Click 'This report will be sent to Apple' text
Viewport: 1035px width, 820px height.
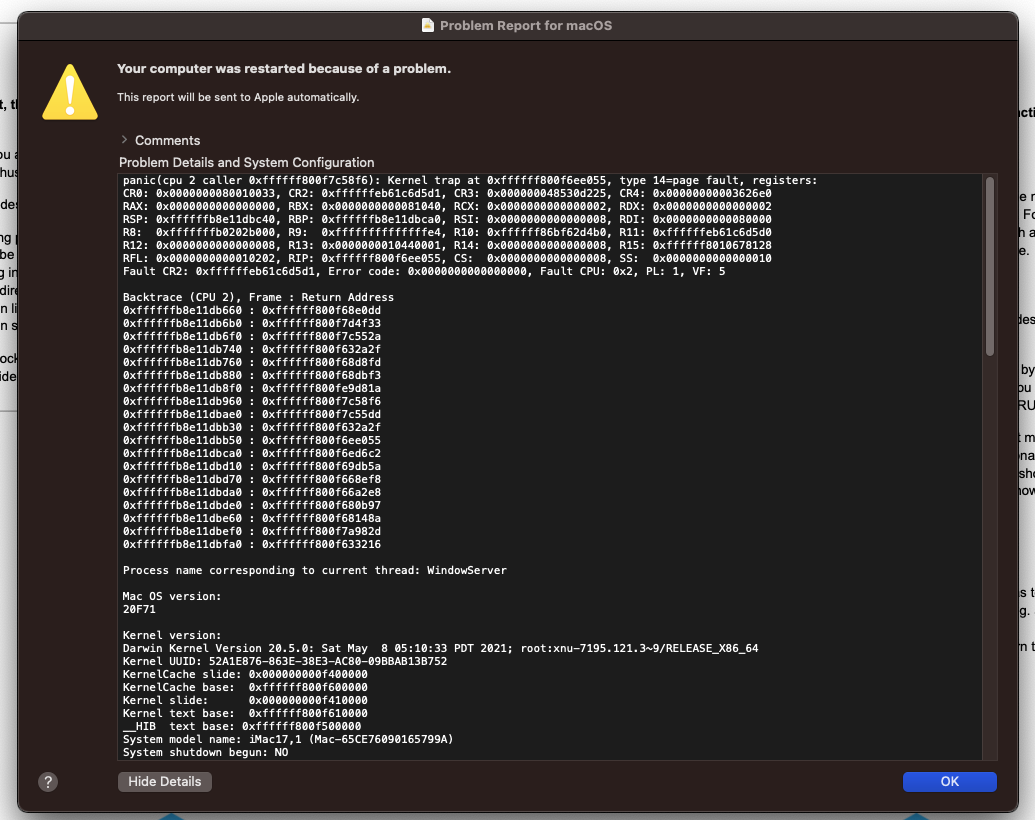point(238,97)
